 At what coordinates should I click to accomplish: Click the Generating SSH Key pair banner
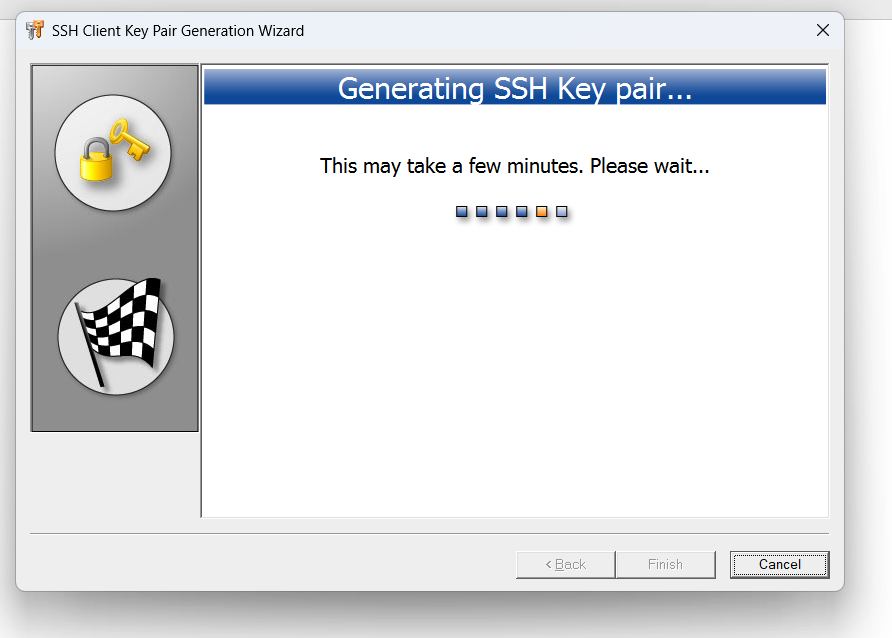click(514, 88)
